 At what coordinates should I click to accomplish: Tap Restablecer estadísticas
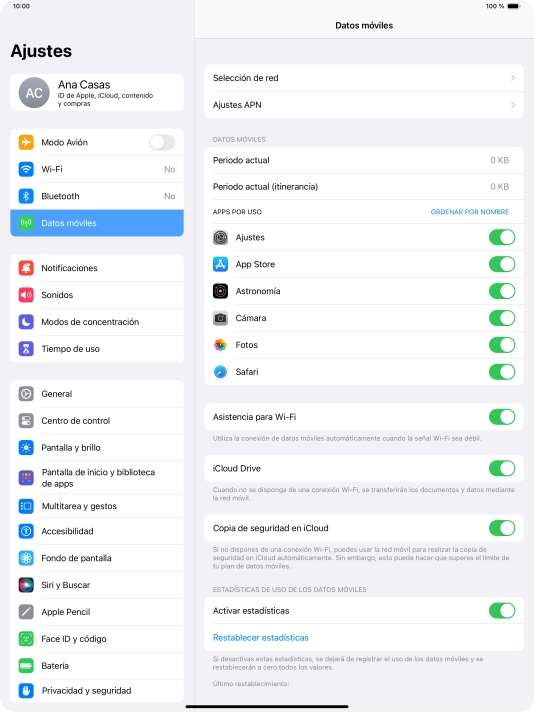[261, 638]
